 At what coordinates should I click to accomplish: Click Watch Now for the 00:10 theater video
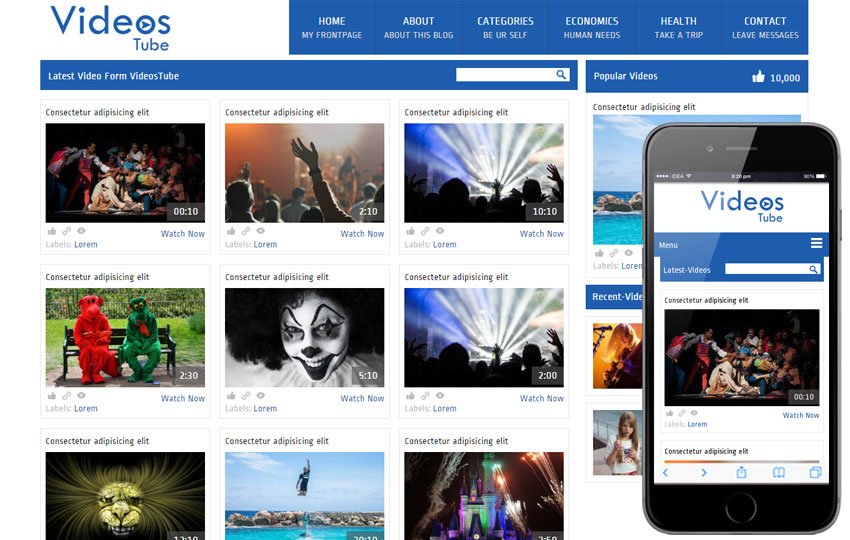click(183, 234)
